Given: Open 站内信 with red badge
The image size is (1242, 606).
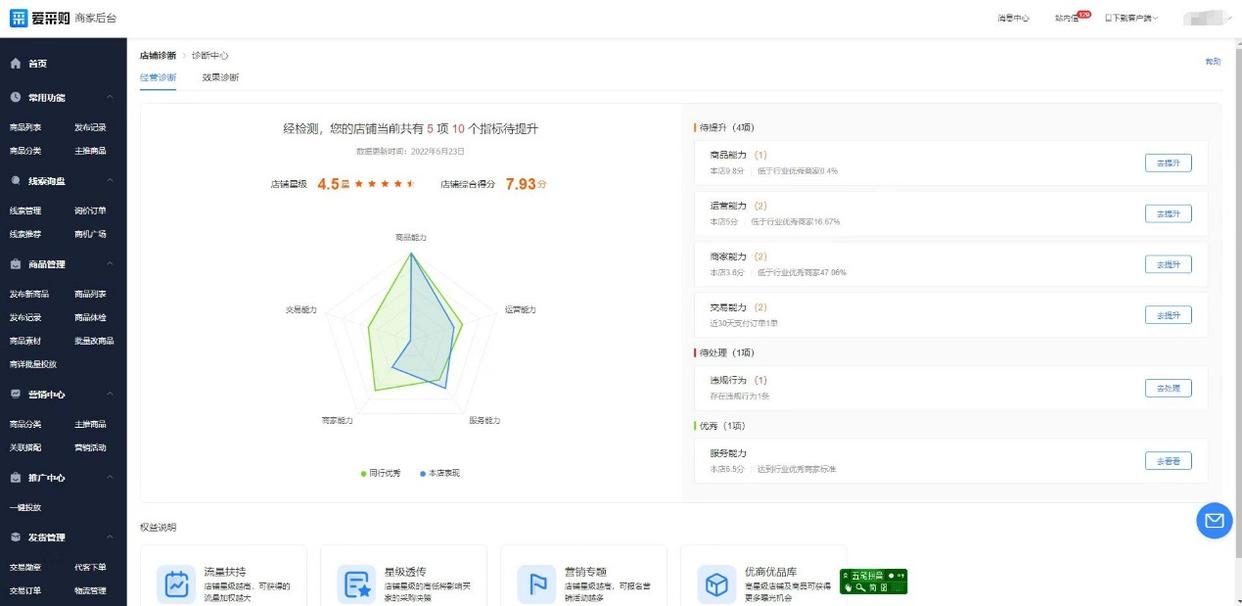Looking at the screenshot, I should click(1068, 18).
